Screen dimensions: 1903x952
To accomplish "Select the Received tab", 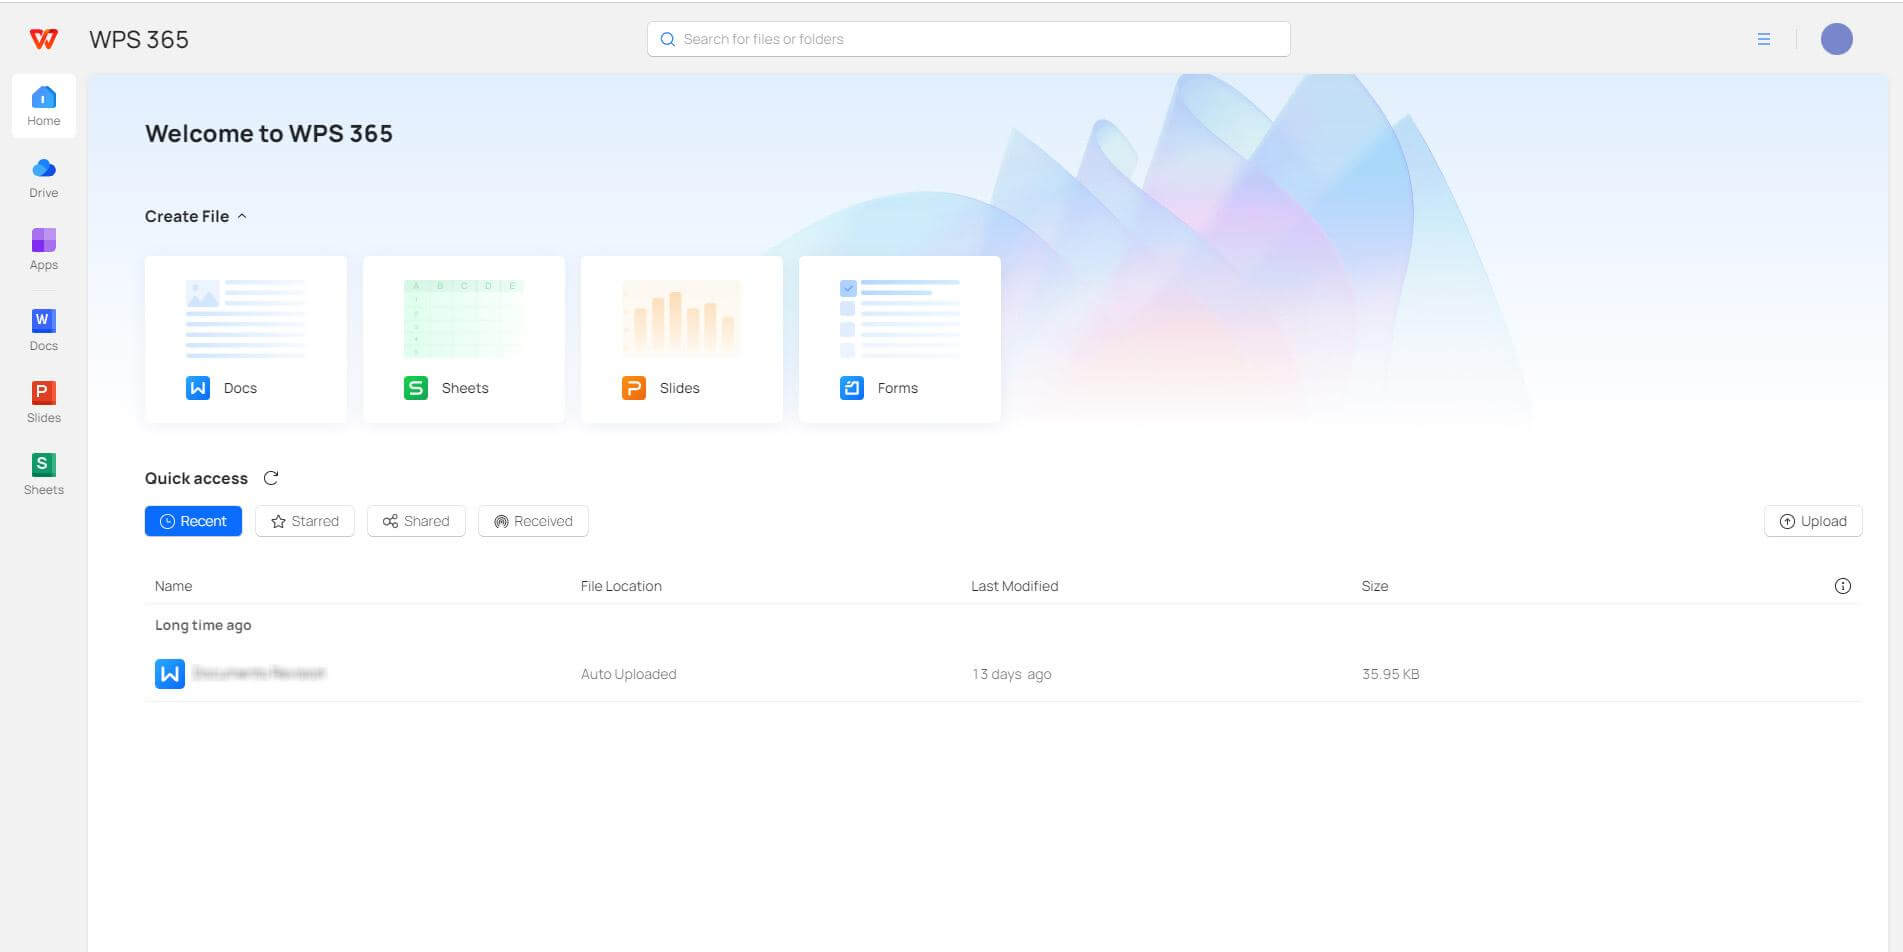I will (x=533, y=521).
